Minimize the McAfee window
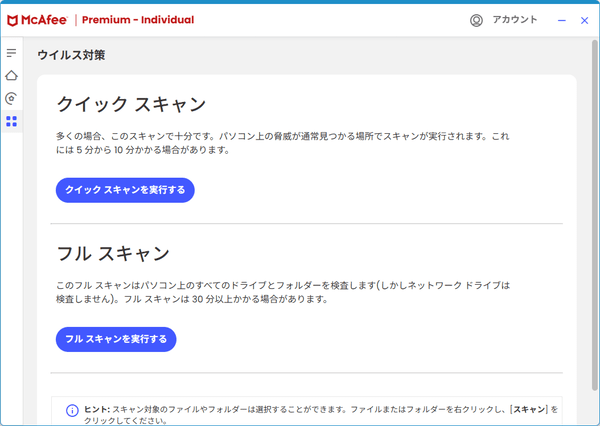The image size is (600, 426). click(x=561, y=20)
